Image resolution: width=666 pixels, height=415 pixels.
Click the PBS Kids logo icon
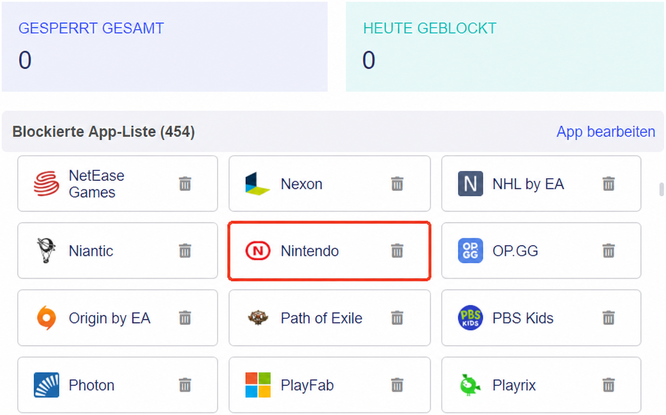[470, 318]
